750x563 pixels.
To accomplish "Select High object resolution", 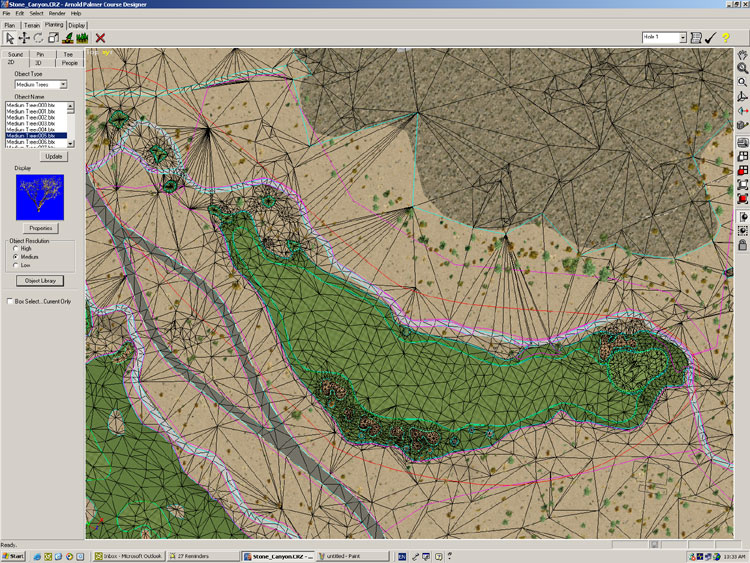I will (x=15, y=249).
